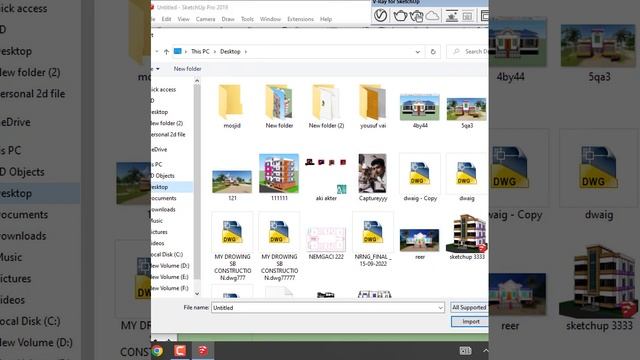Open the mosjid folder
640x360 pixels.
(232, 106)
